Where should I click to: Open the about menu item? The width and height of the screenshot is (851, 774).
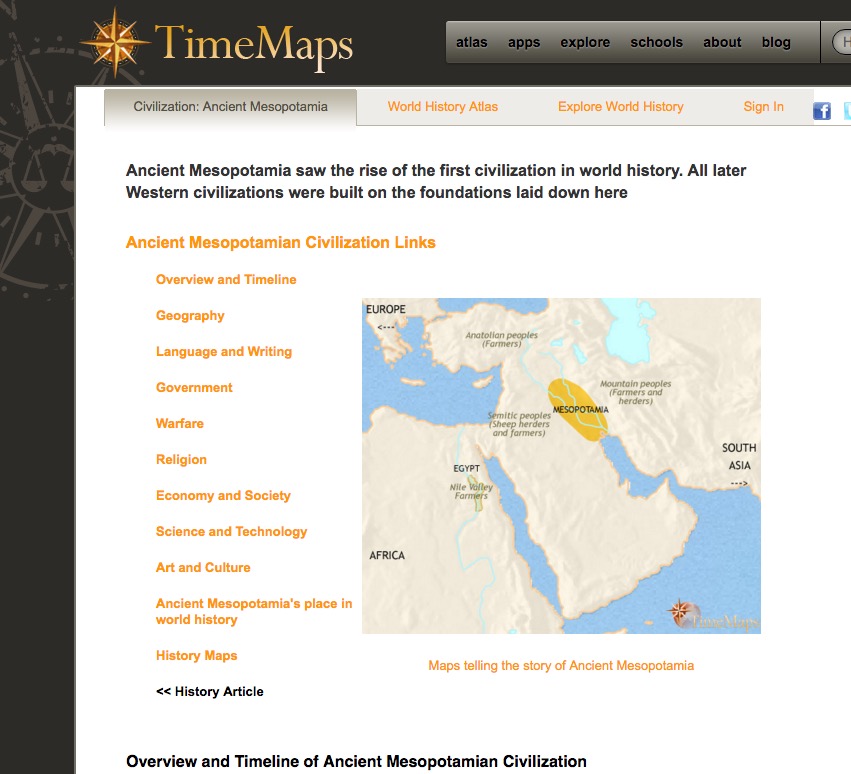click(x=722, y=42)
